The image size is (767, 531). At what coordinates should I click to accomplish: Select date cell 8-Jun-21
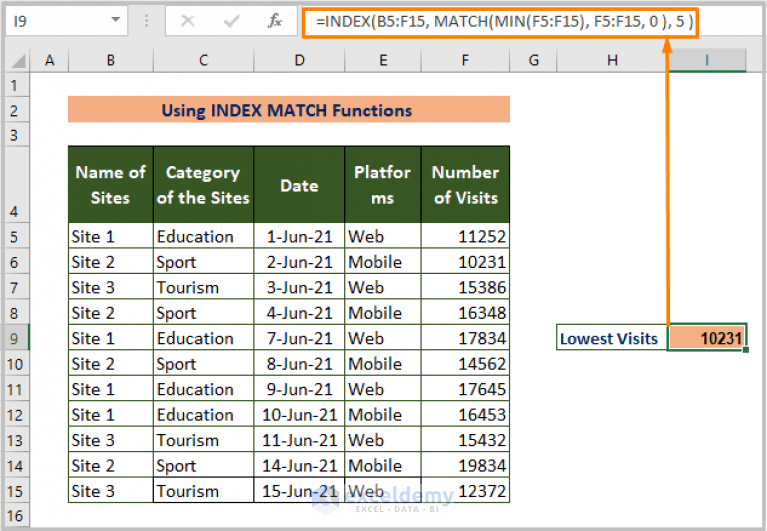point(299,363)
